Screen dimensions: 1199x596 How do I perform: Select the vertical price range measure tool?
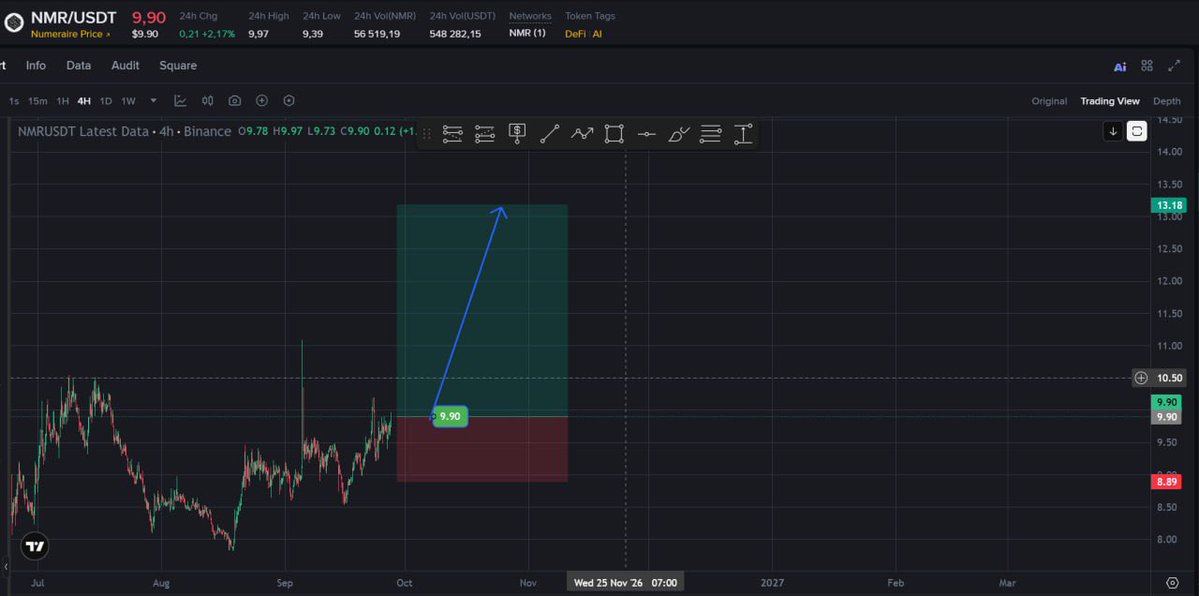point(743,134)
